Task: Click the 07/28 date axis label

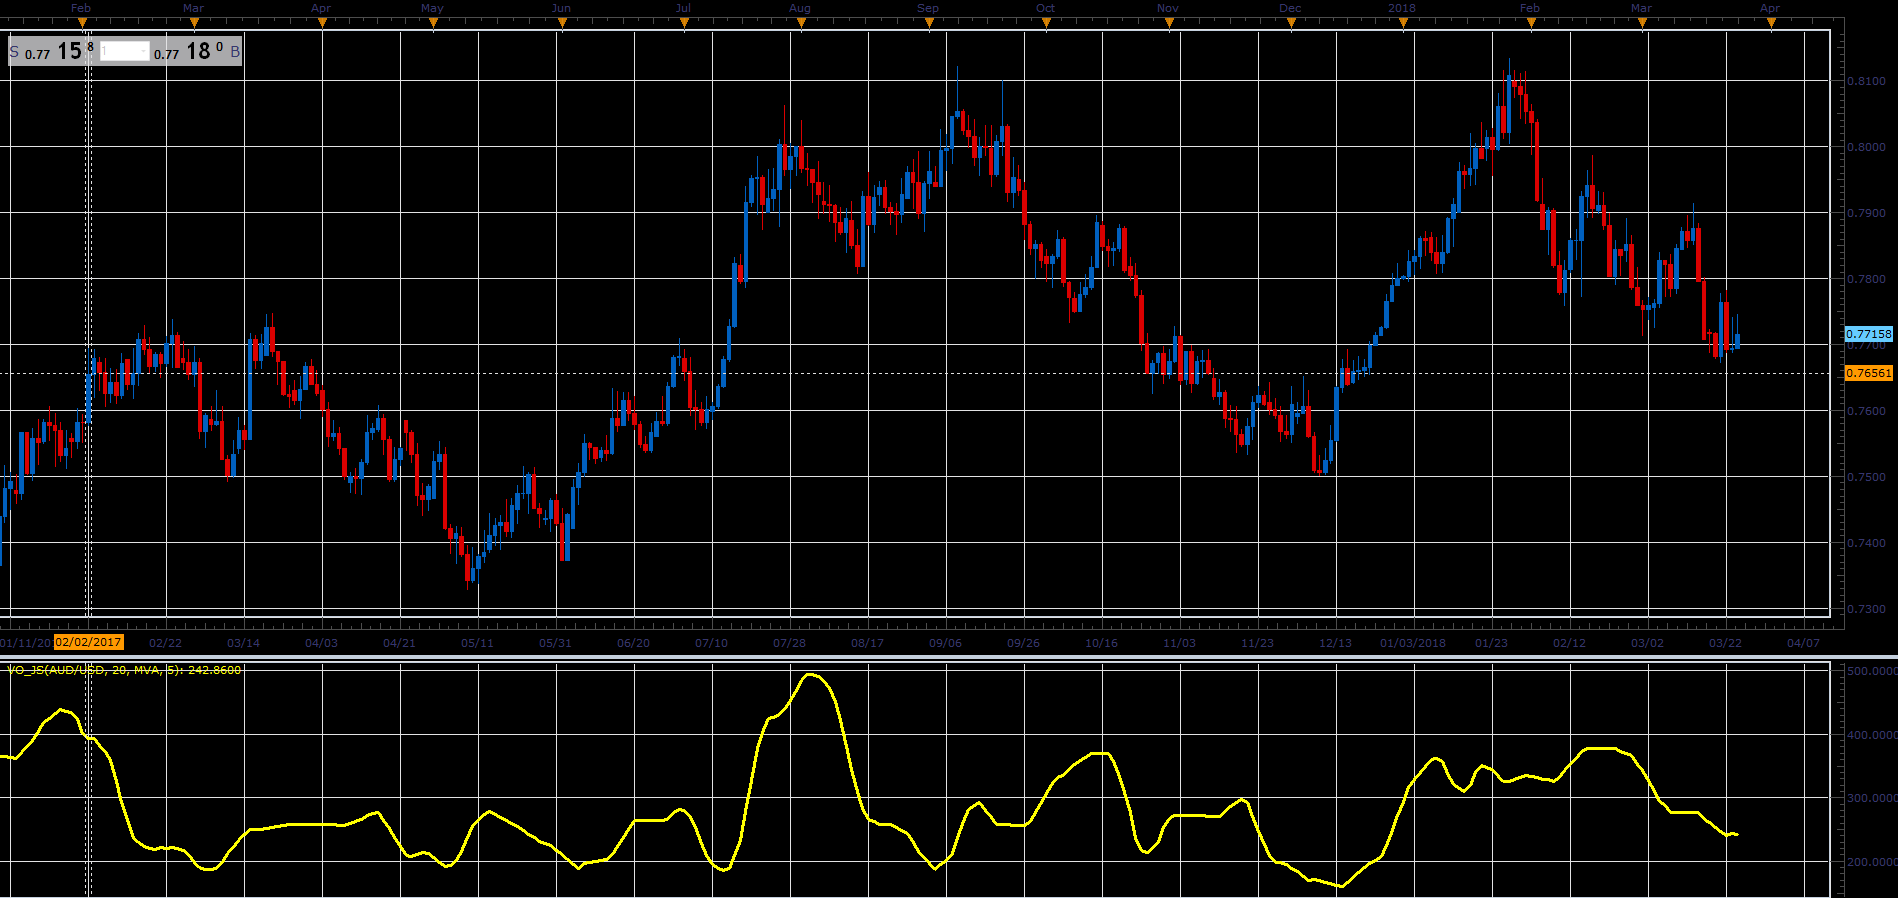Action: click(x=790, y=643)
